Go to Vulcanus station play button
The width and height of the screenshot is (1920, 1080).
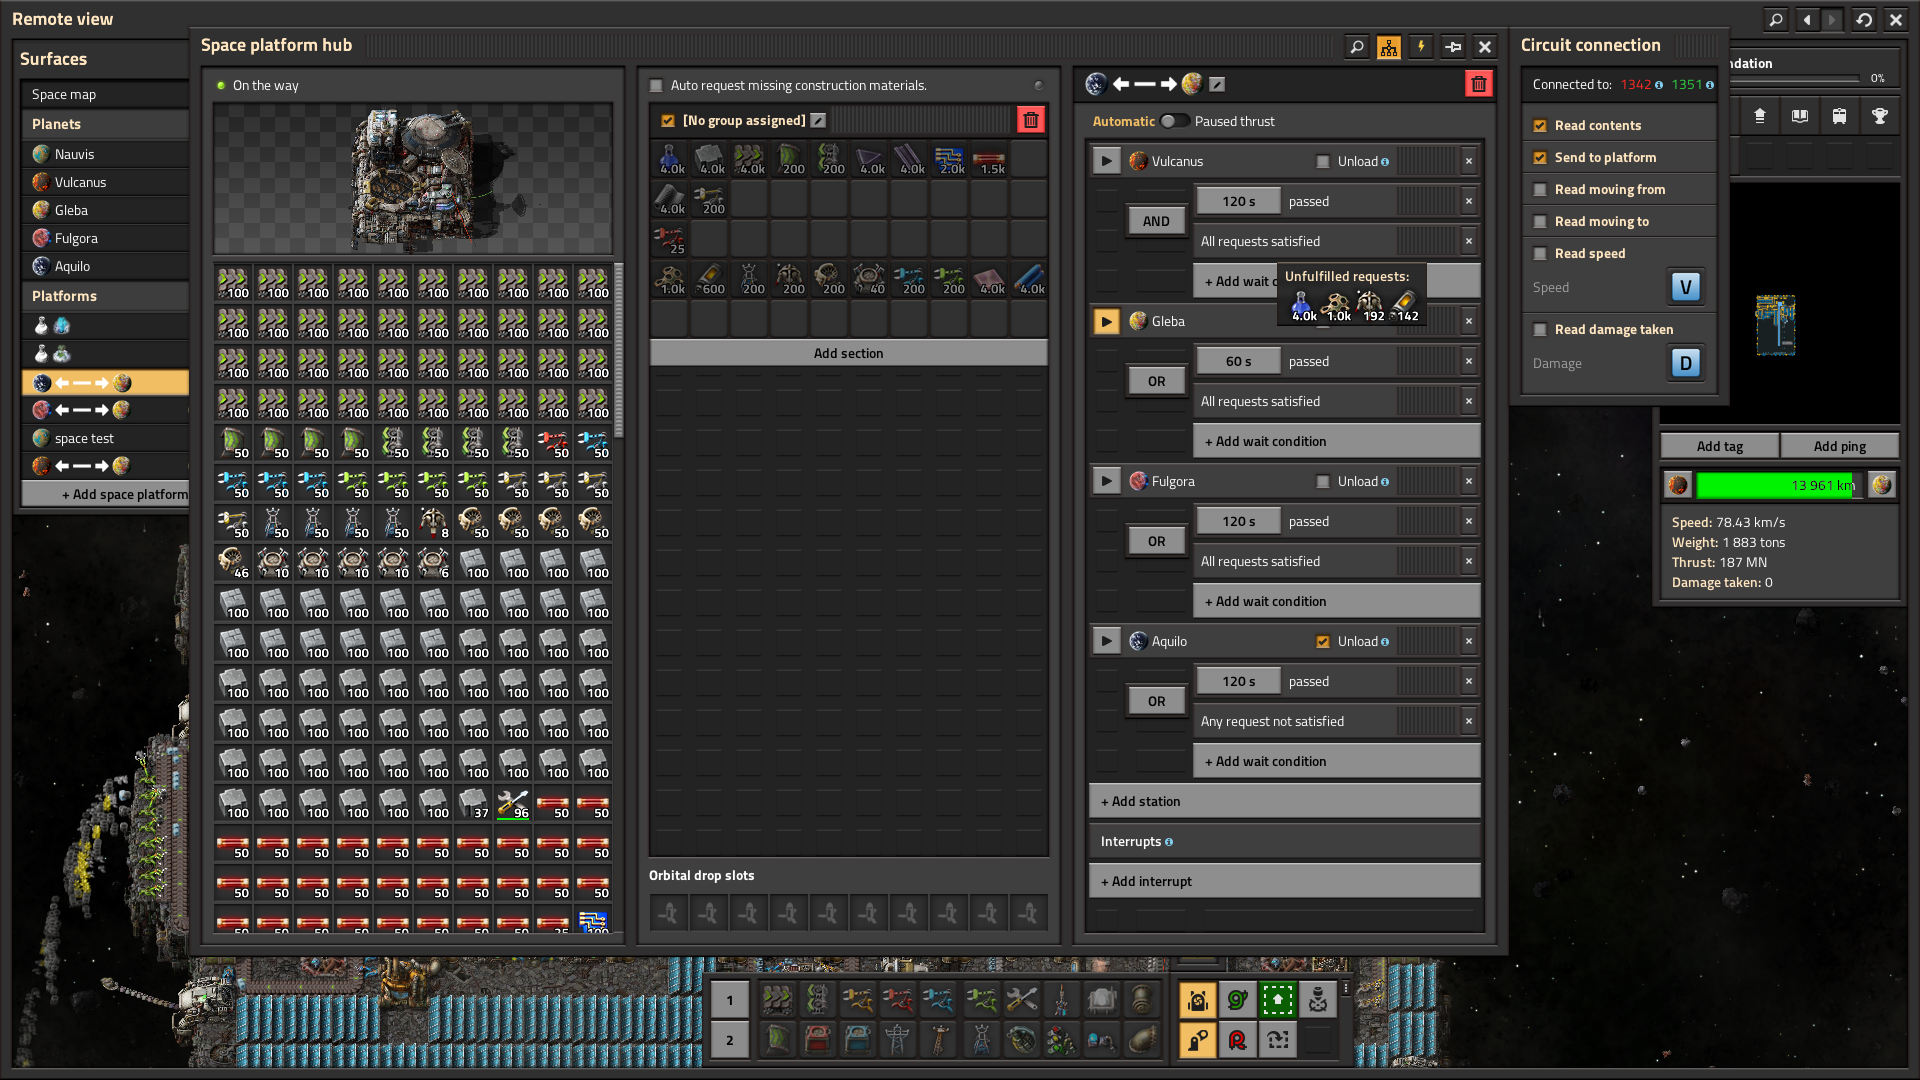(1106, 161)
